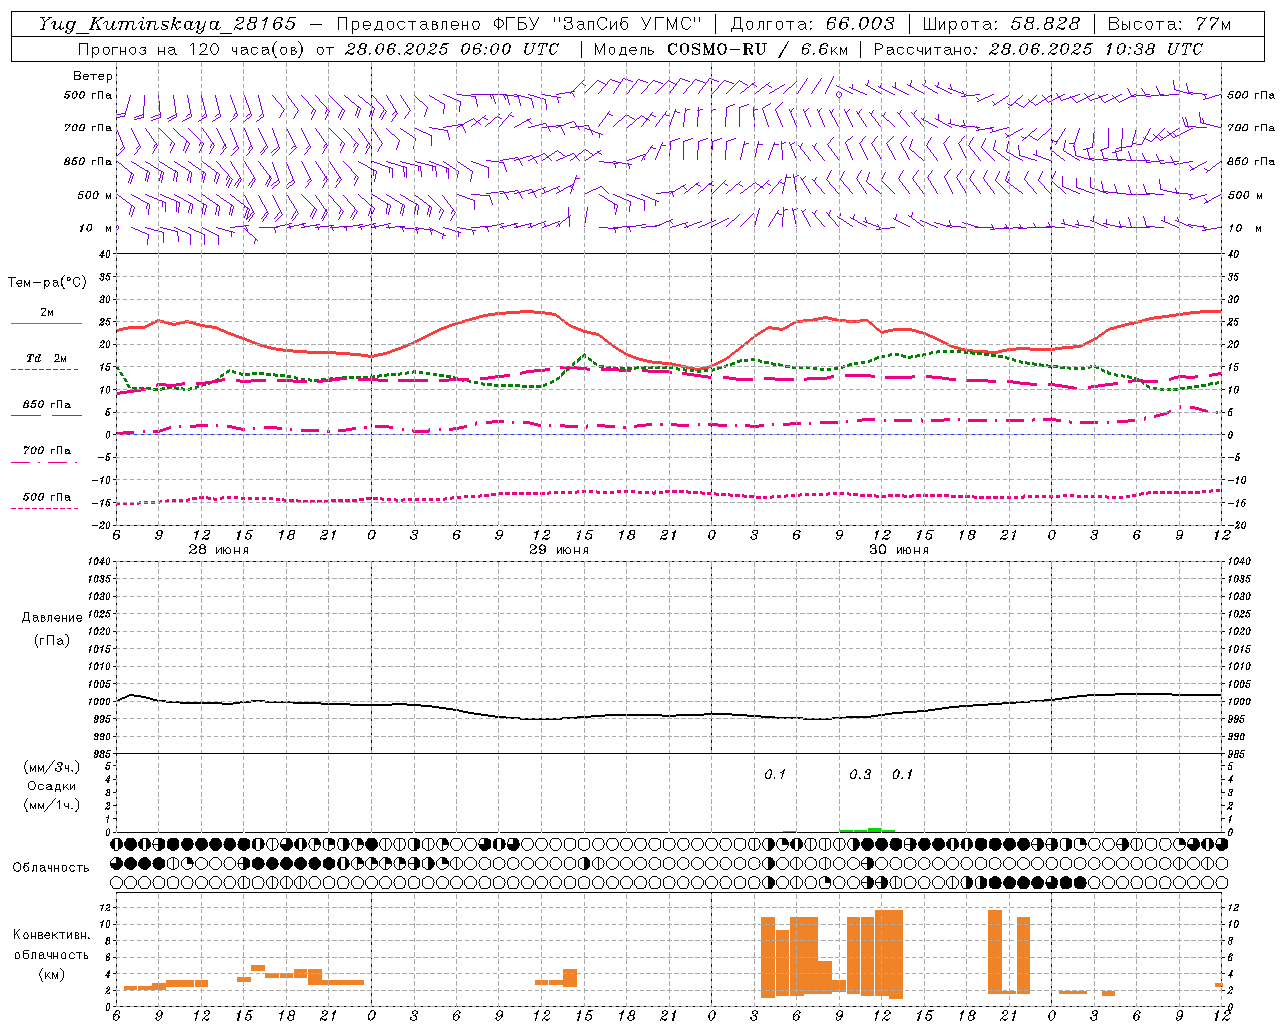Screen dimensions: 1280x1024
Task: Click the 30 июня date label
Action: tap(899, 550)
